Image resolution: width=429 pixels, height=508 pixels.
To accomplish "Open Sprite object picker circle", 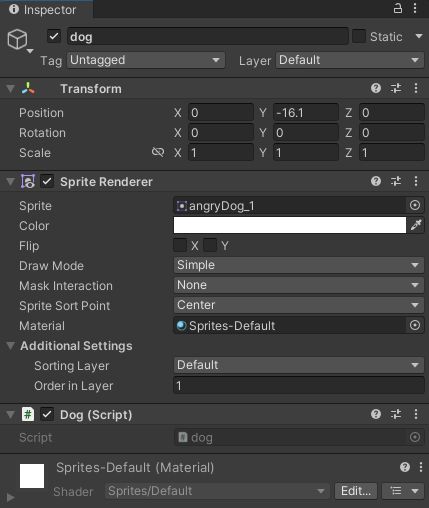I will click(415, 205).
